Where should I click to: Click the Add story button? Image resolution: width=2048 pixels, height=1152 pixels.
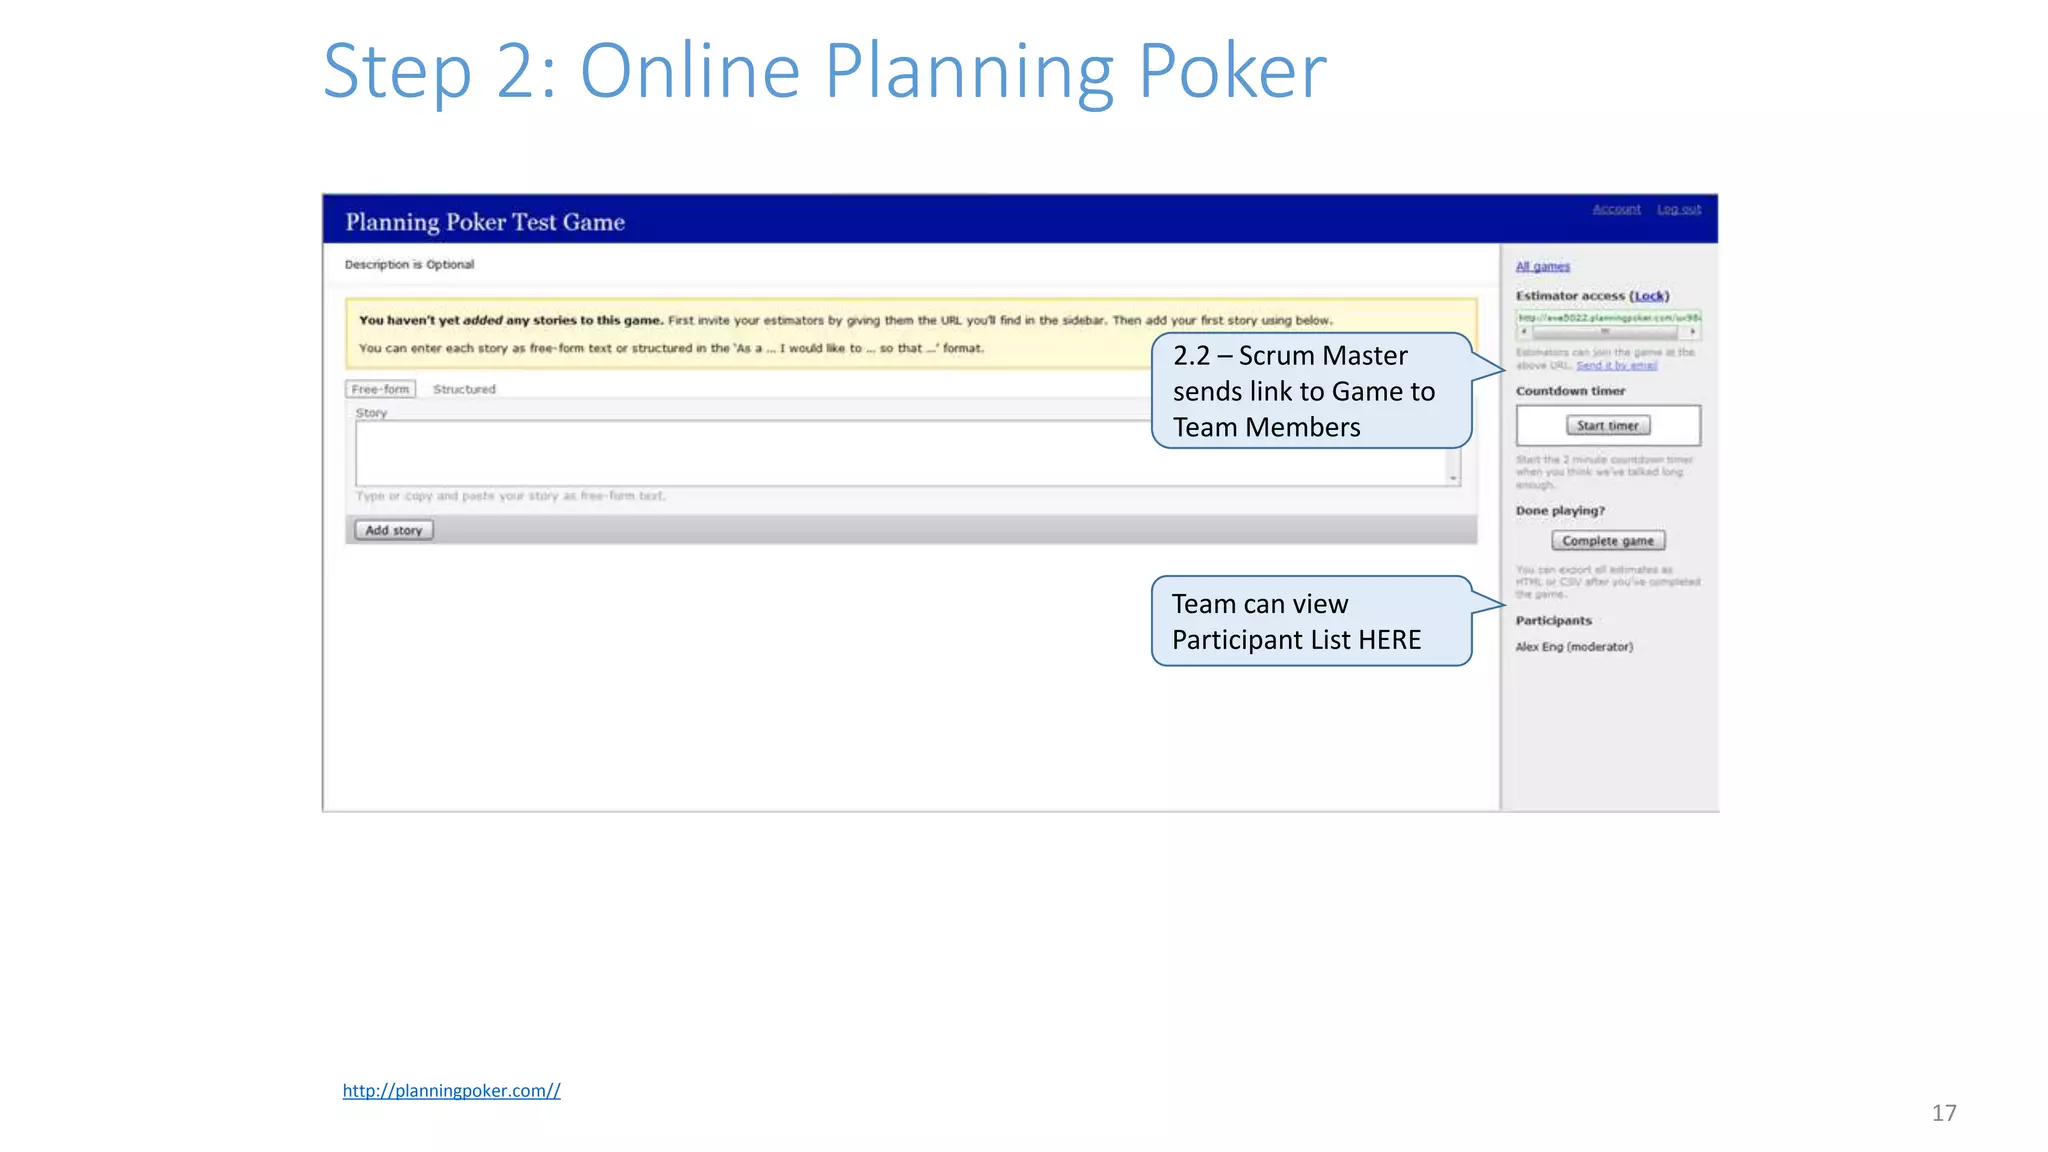coord(394,530)
